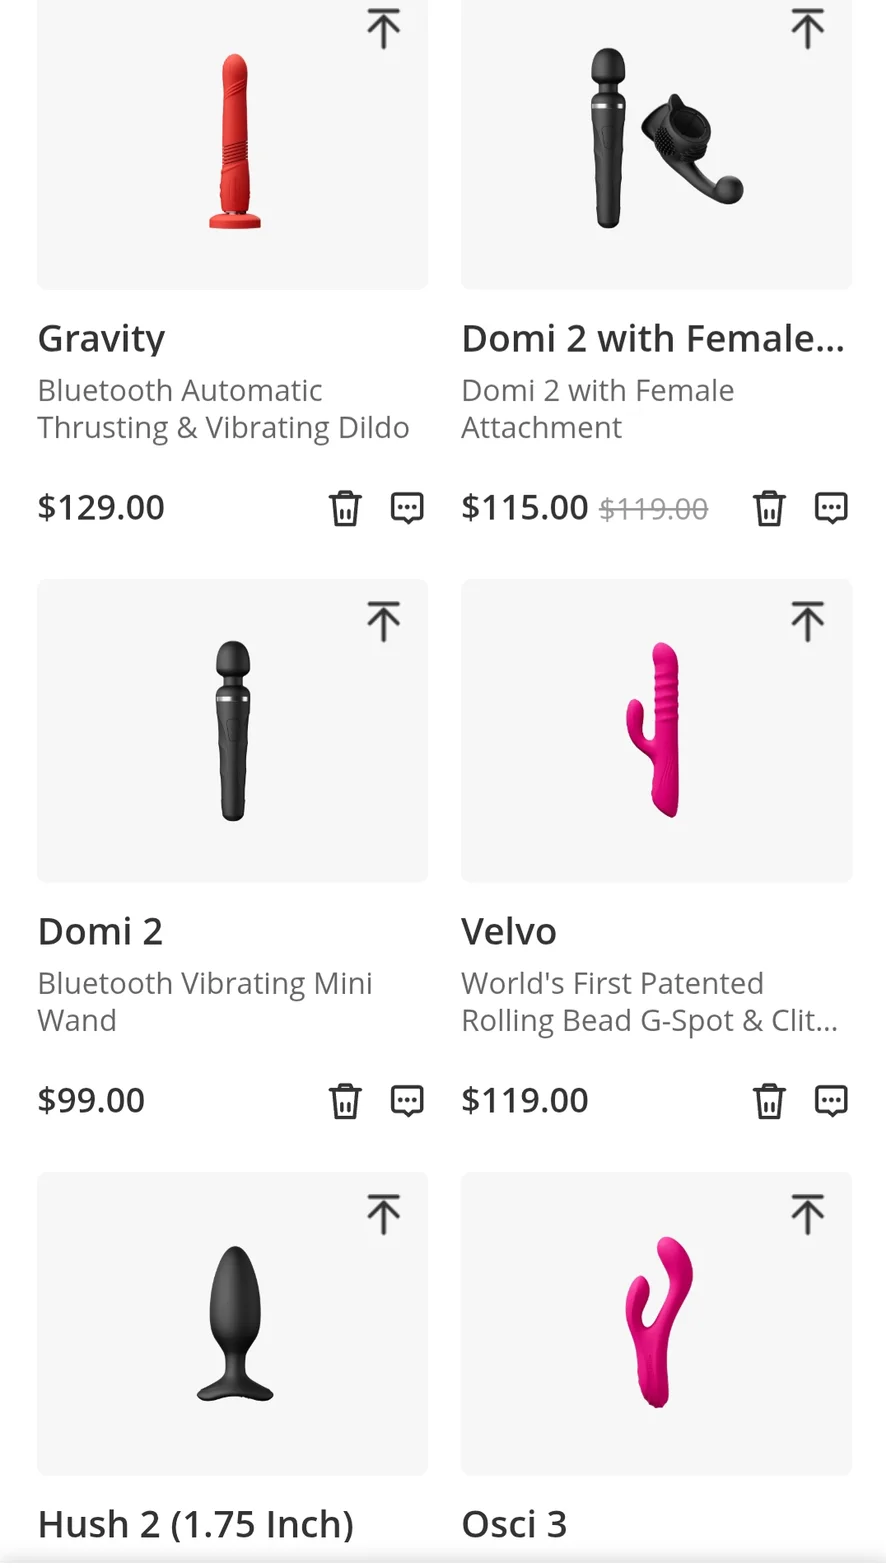This screenshot has height=1568, width=886.
Task: Add a comment on the Velvo item
Action: click(831, 1101)
